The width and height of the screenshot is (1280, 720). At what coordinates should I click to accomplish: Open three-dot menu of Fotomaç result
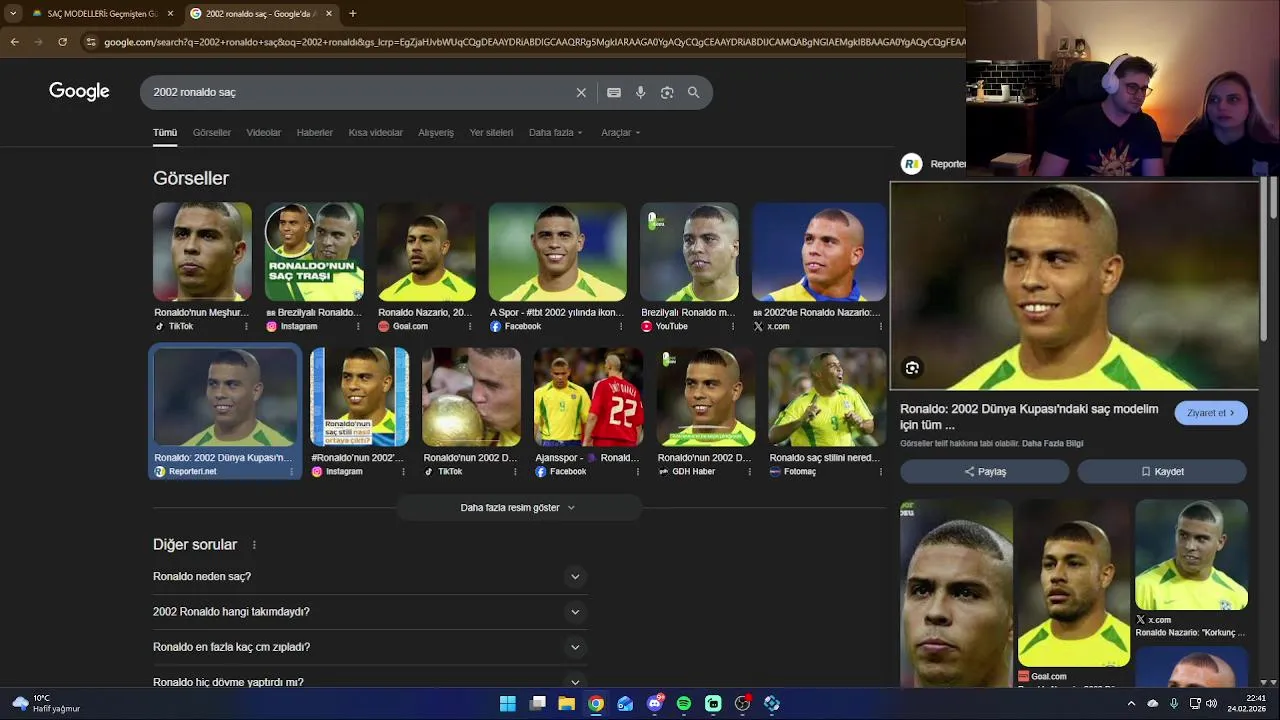click(880, 471)
